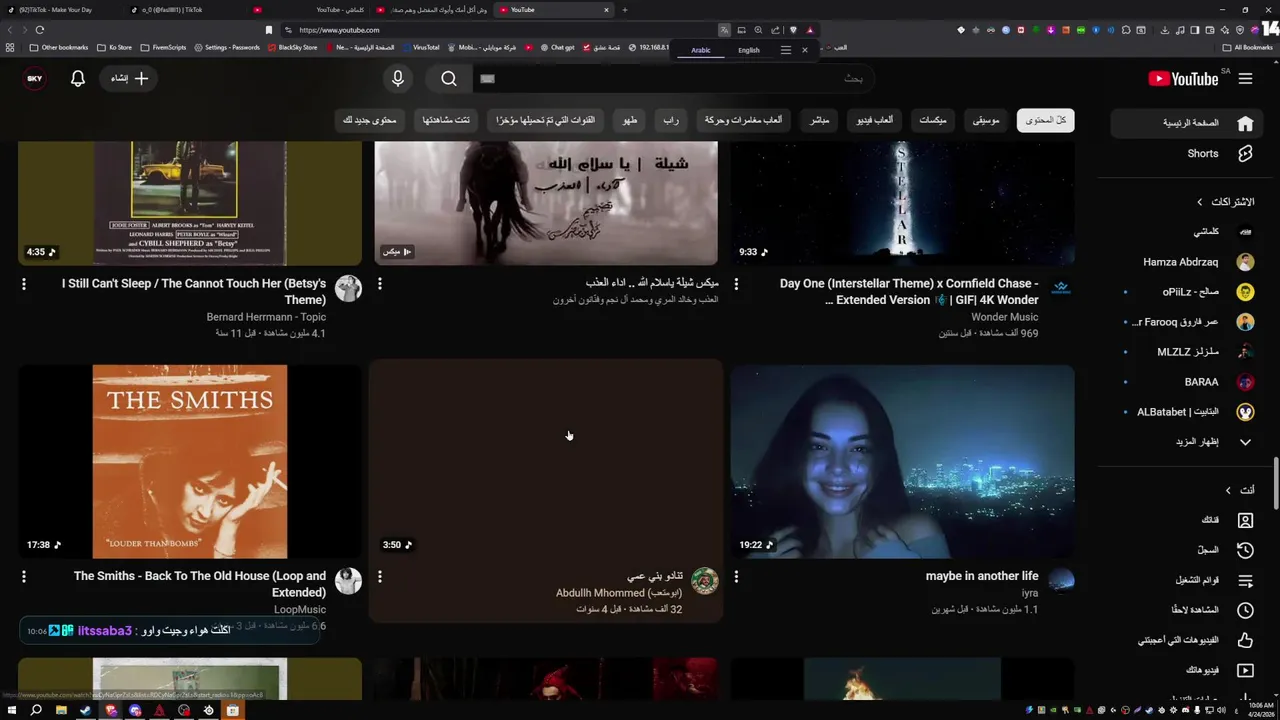Open Shorts from the sidebar
Screen dimensions: 1280x720
click(1188, 154)
